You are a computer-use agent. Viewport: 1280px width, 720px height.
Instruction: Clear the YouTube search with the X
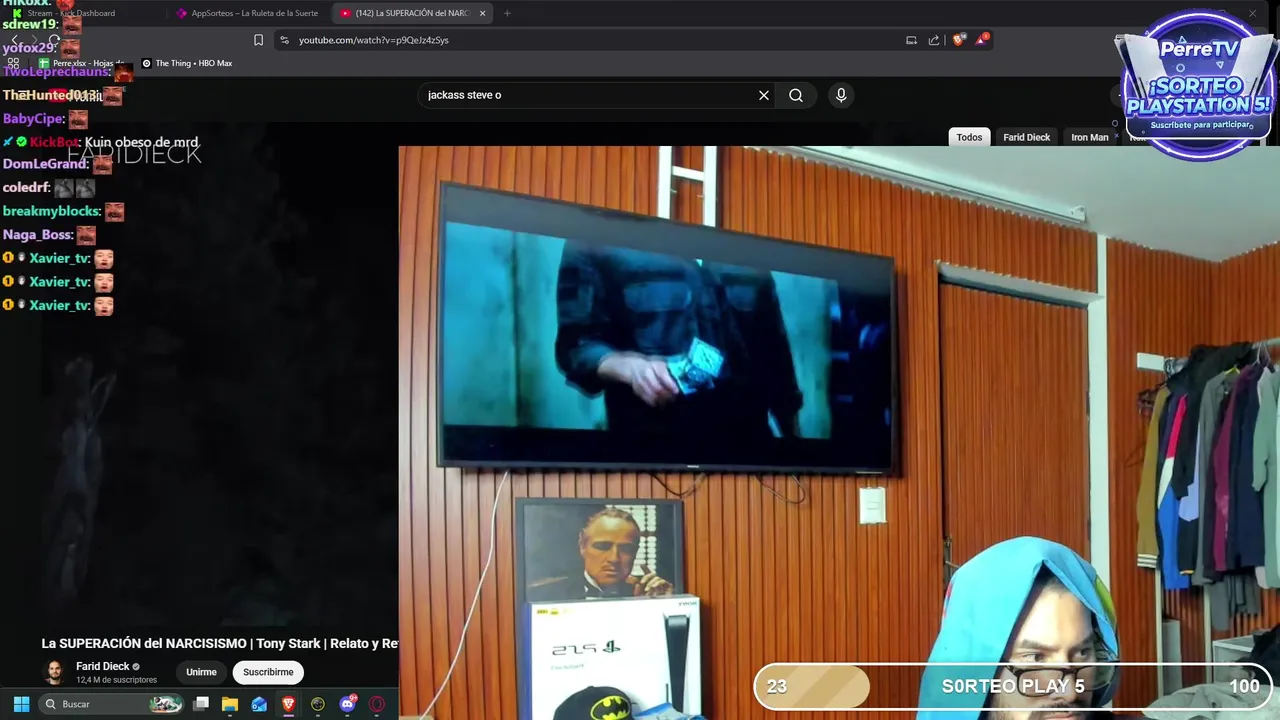pos(764,95)
